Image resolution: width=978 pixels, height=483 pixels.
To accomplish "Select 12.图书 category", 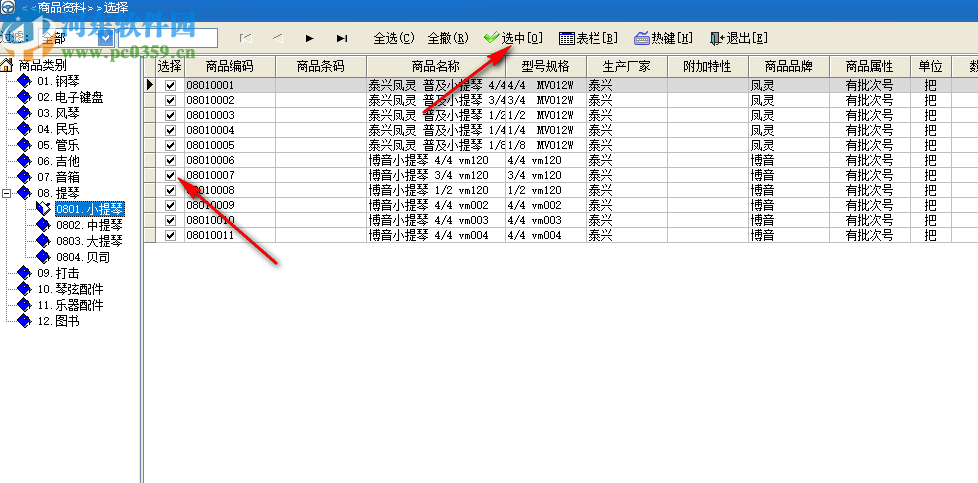I will coord(58,321).
